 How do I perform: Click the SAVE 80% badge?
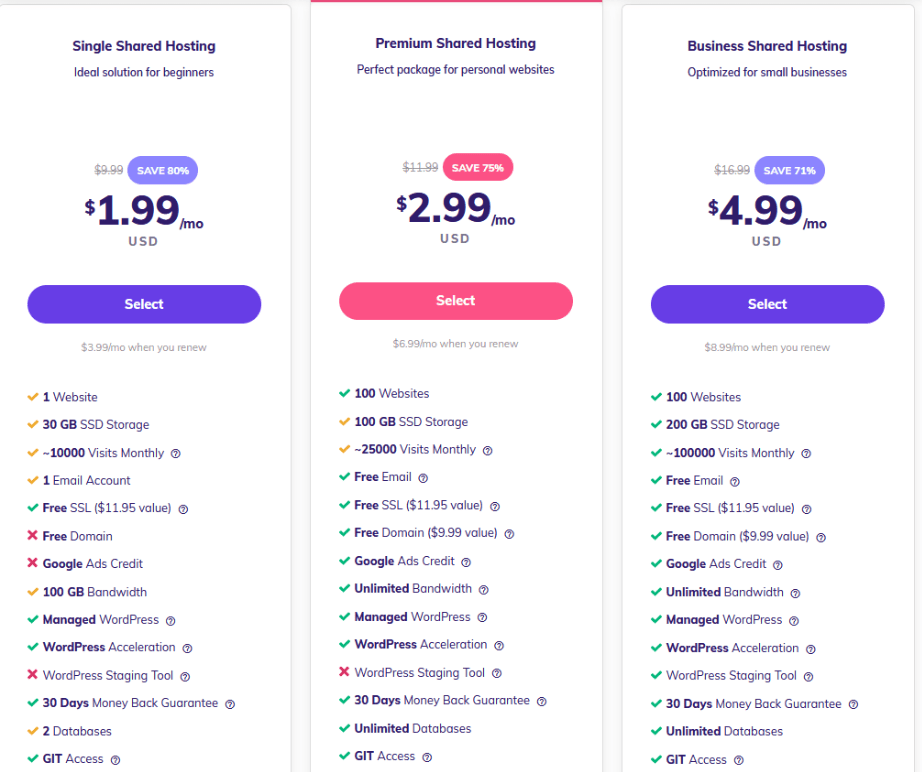tap(163, 171)
